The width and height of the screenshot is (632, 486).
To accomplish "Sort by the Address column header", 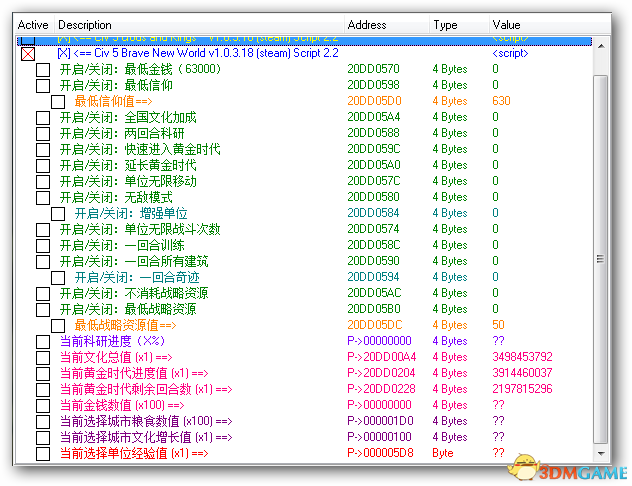I will (387, 25).
